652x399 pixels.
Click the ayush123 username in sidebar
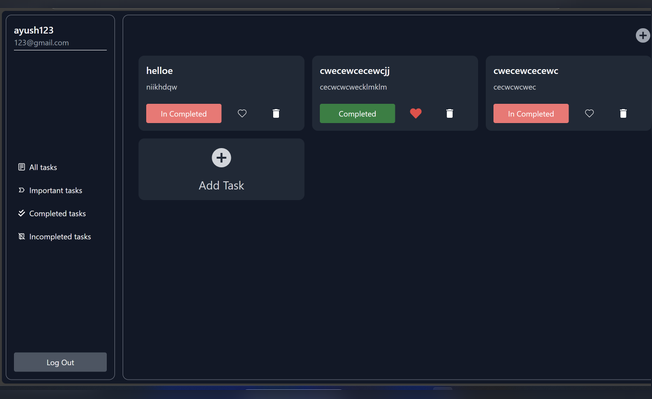tap(34, 30)
